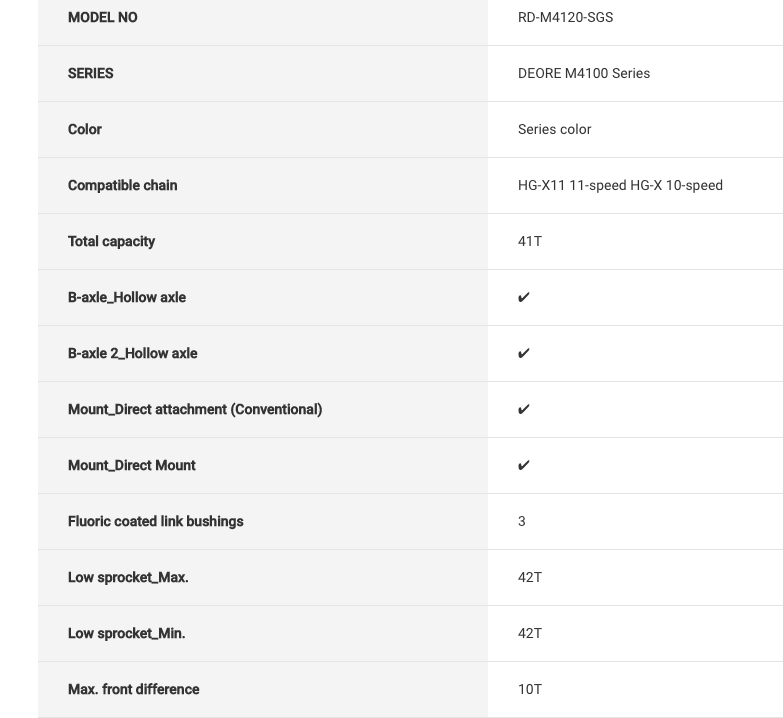Click the SERIES row label
The image size is (783, 718).
coord(91,74)
